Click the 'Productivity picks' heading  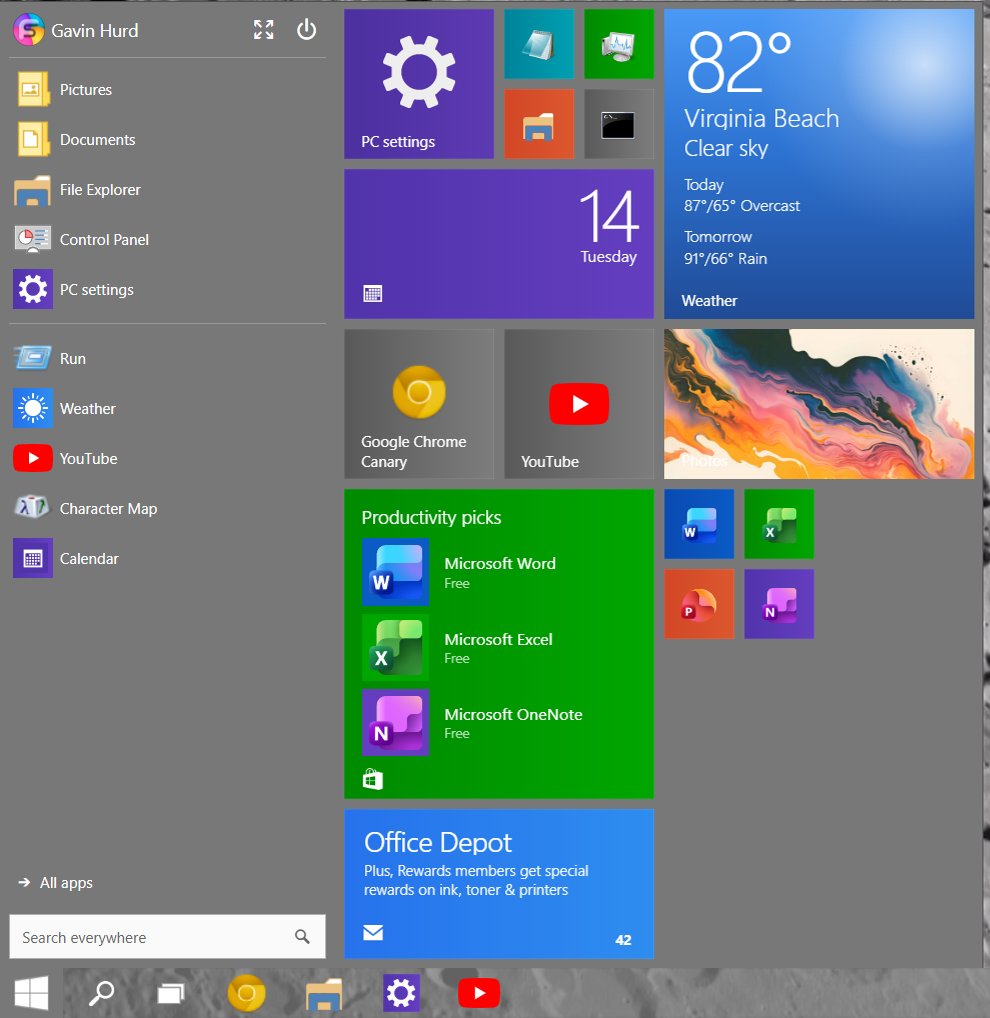(x=431, y=517)
